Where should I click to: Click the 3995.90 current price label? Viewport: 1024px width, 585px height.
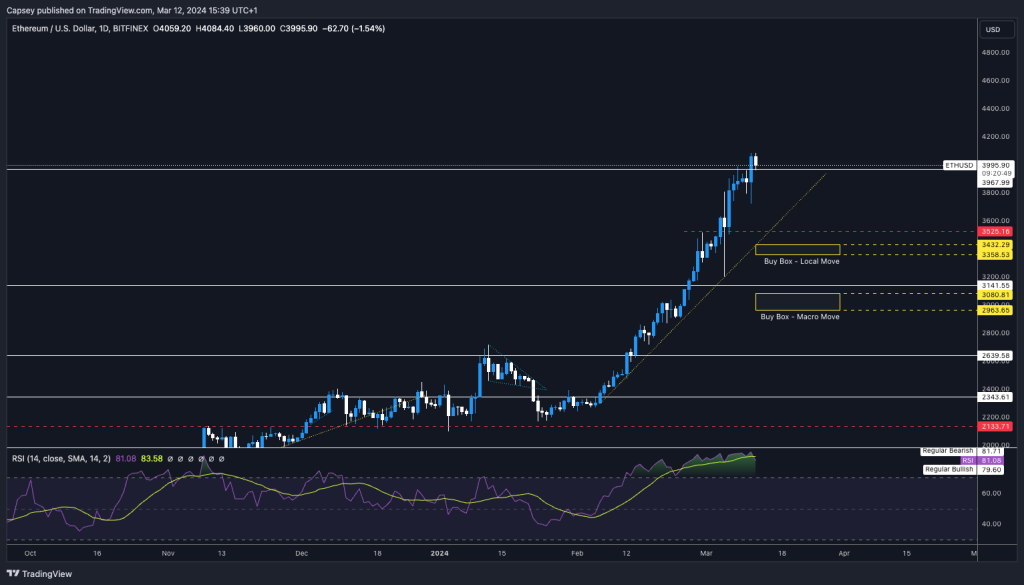996,166
